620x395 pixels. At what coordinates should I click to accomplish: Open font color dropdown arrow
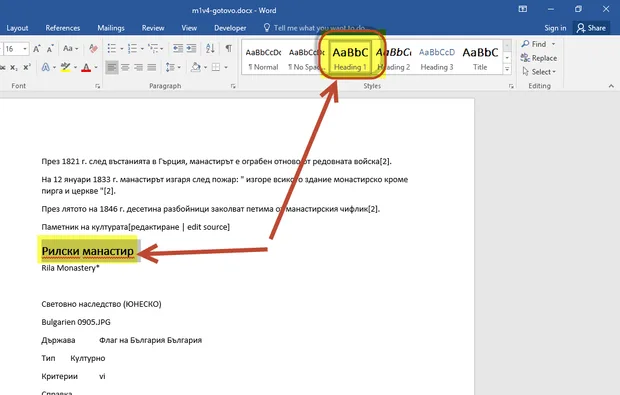[96, 68]
